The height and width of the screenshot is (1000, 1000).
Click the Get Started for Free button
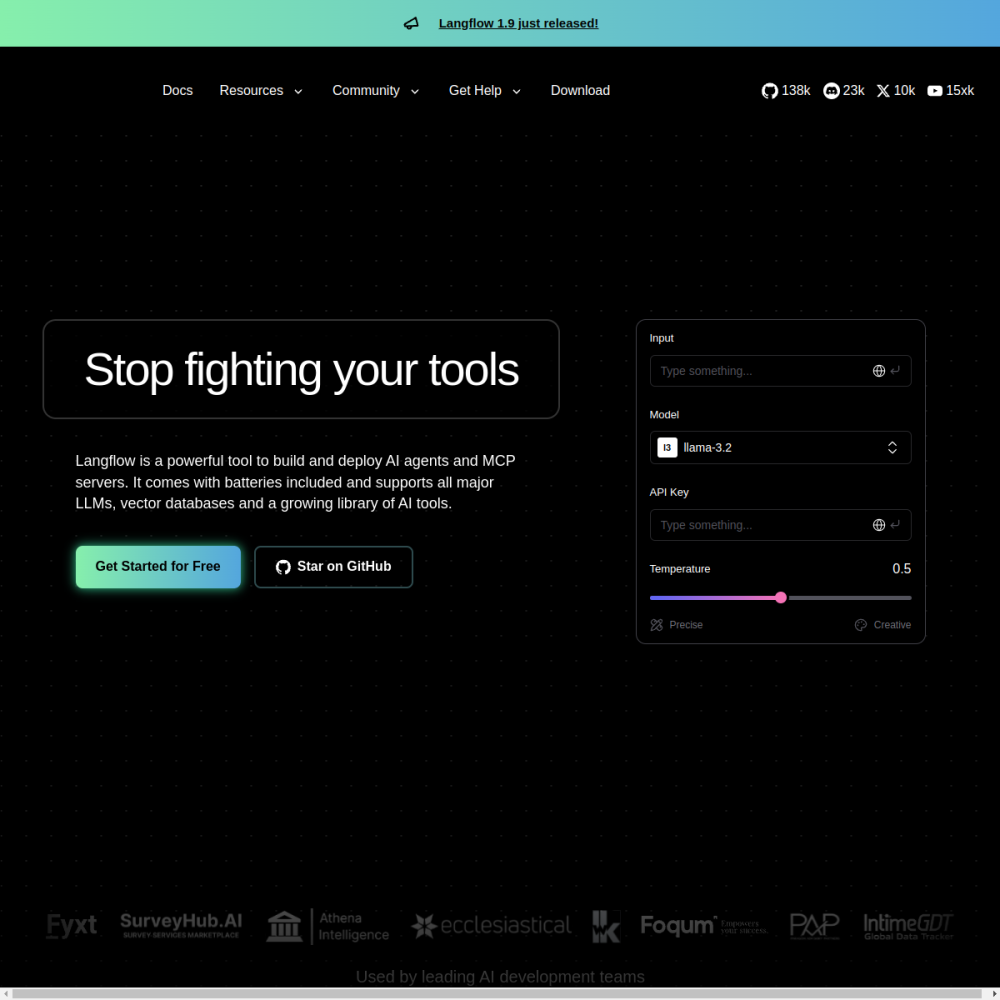tap(158, 566)
